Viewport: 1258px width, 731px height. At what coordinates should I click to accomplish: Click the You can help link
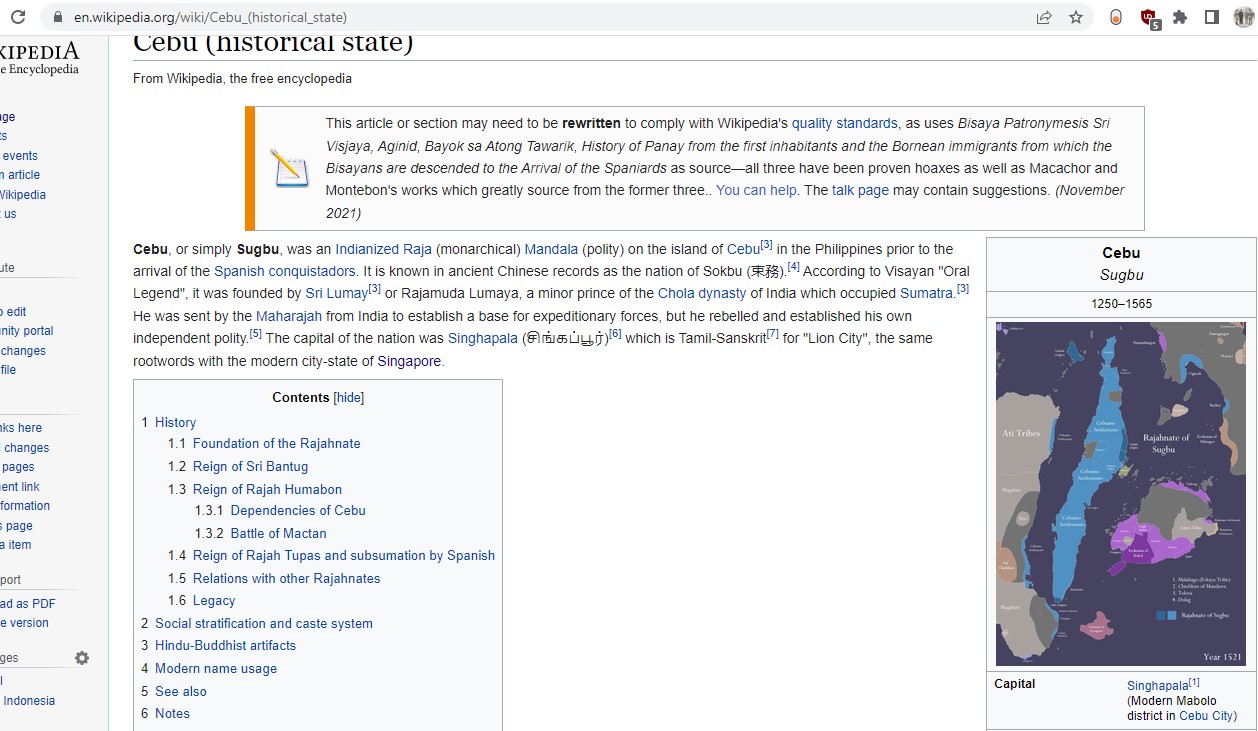756,191
